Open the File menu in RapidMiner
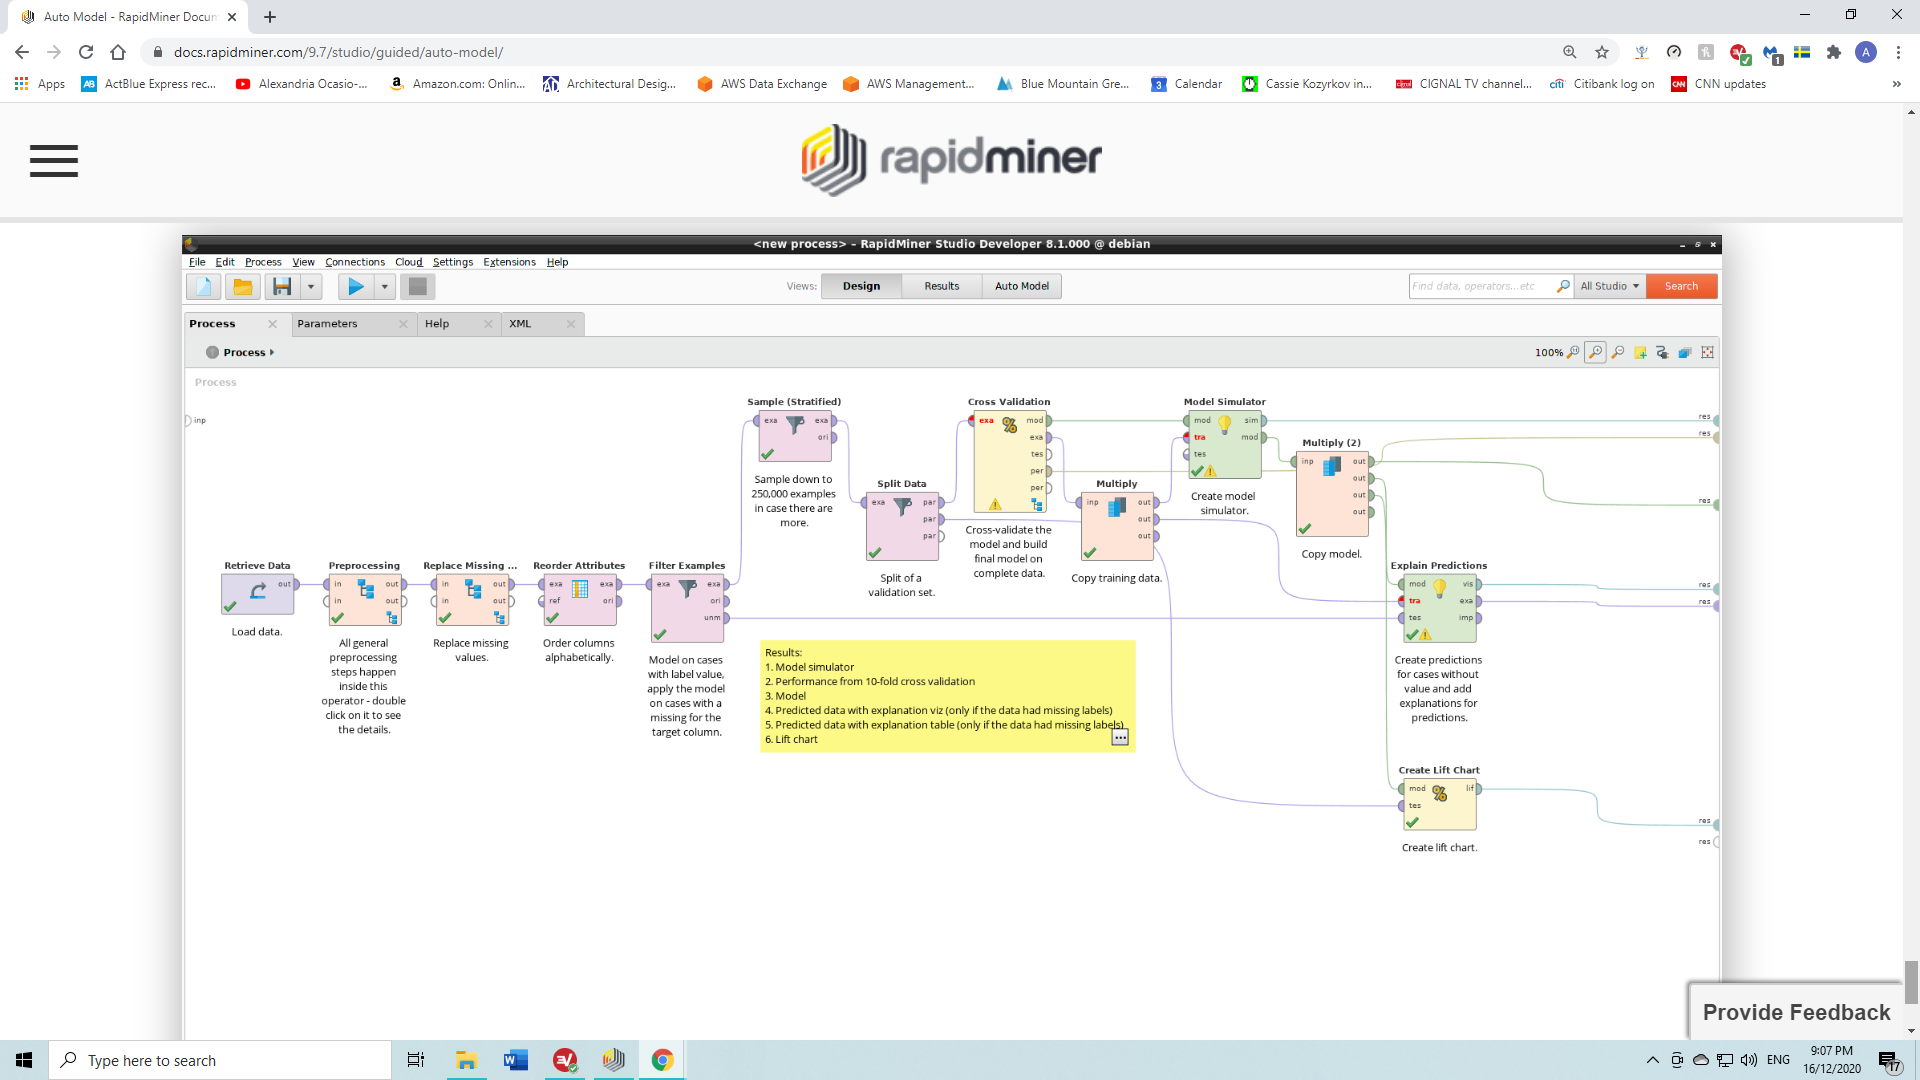1920x1080 pixels. click(197, 262)
